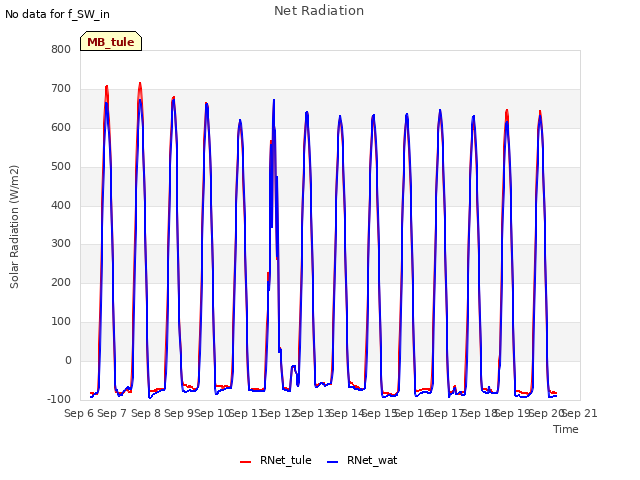Click the red RNet_tule legend line marker
640x480 pixels.
245,462
